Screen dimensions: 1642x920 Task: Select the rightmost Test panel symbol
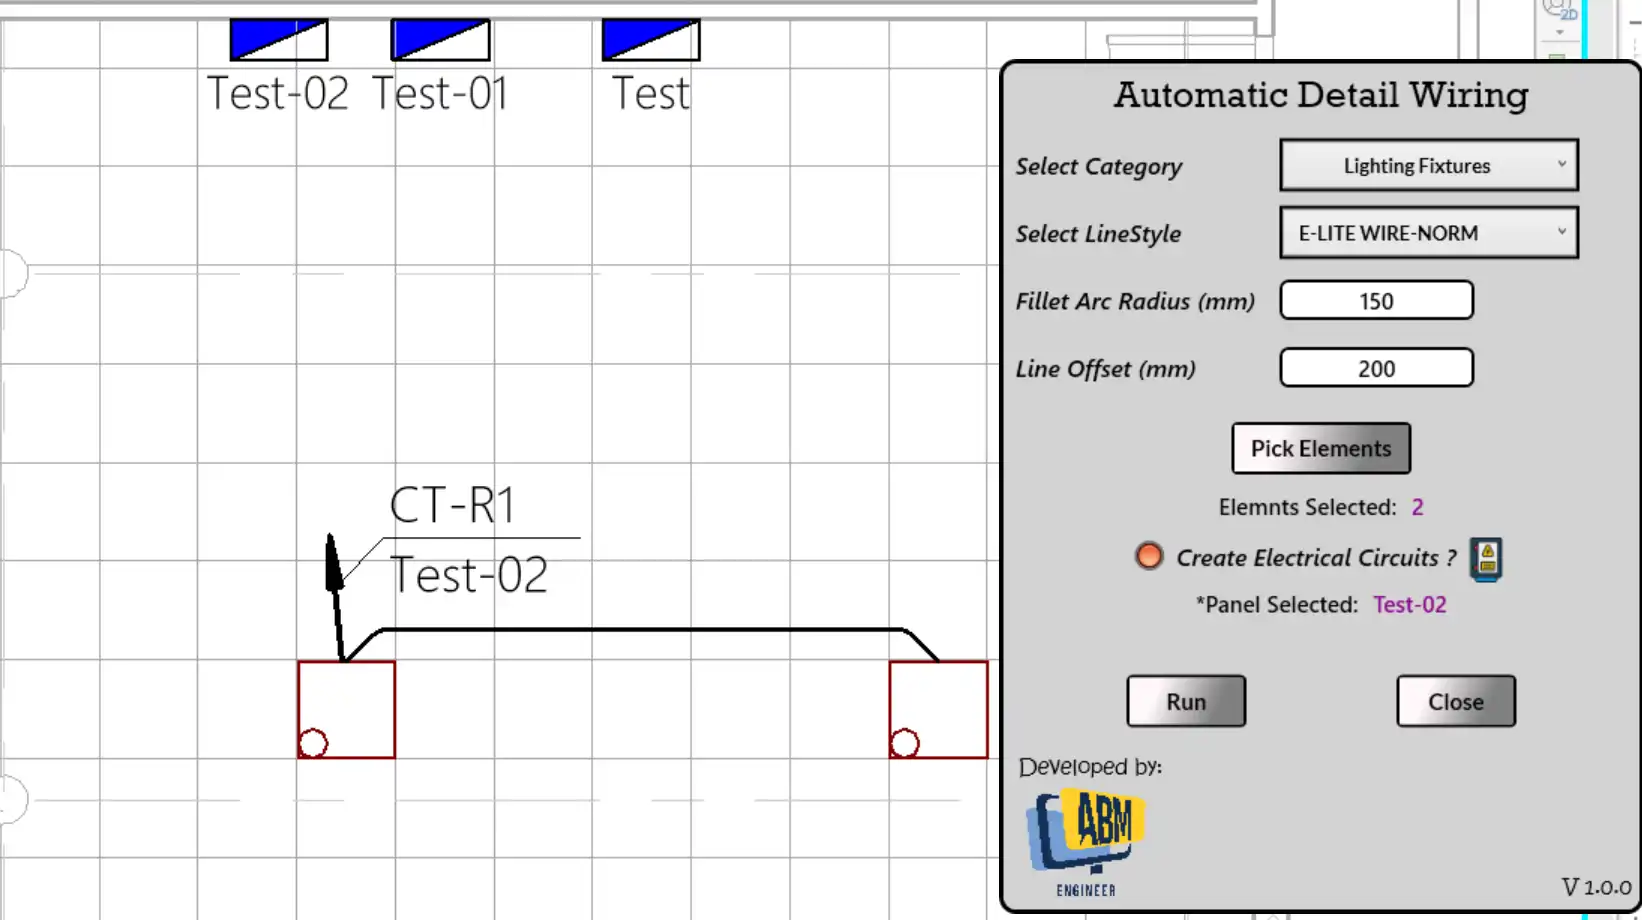pos(651,41)
